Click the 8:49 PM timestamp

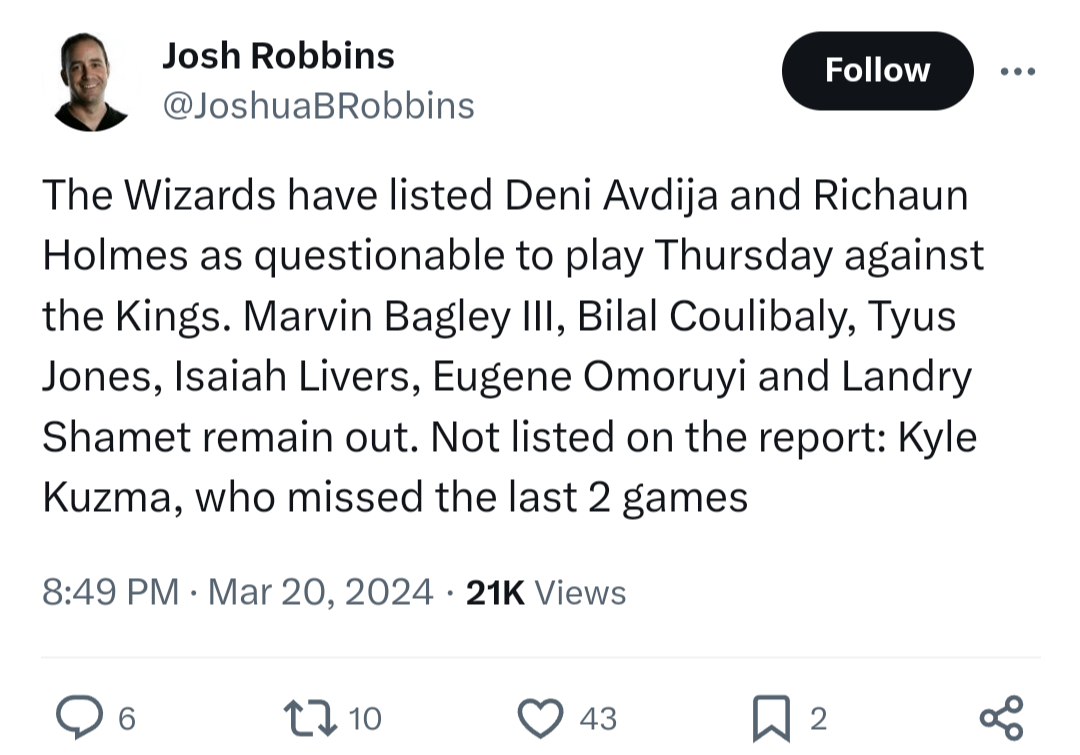[110, 592]
